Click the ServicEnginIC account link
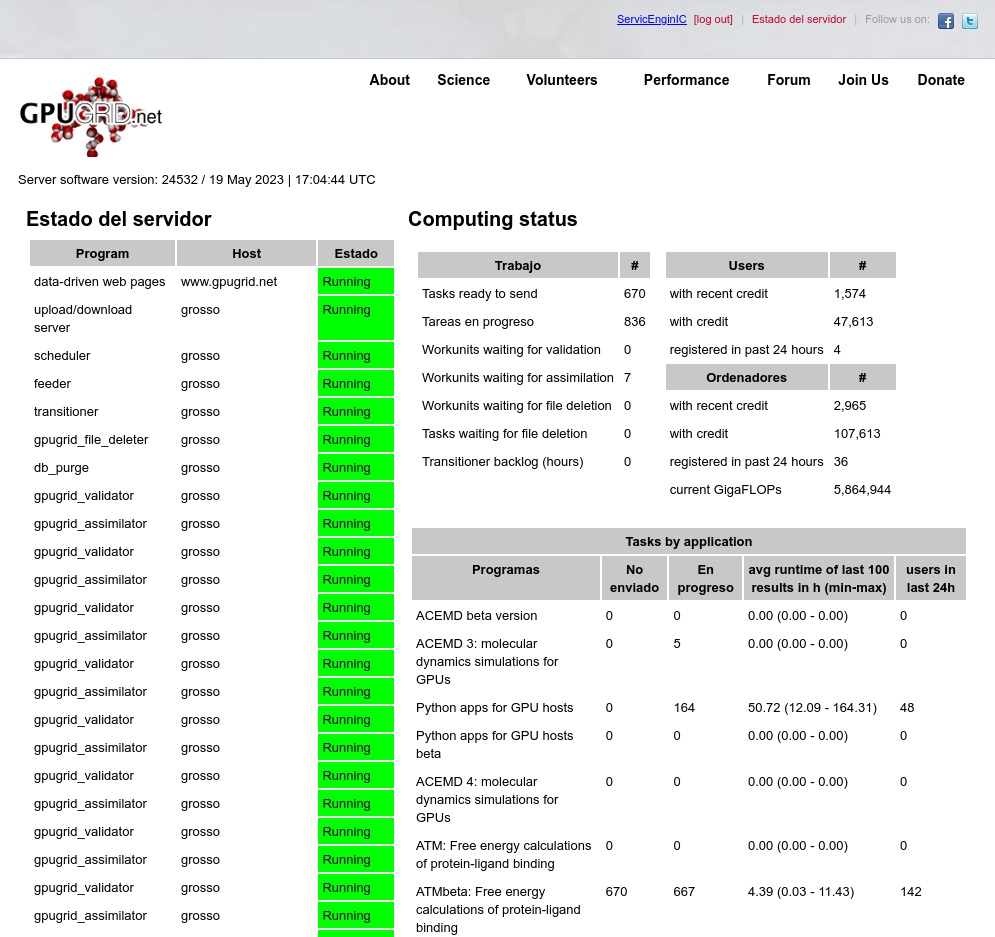 [651, 20]
